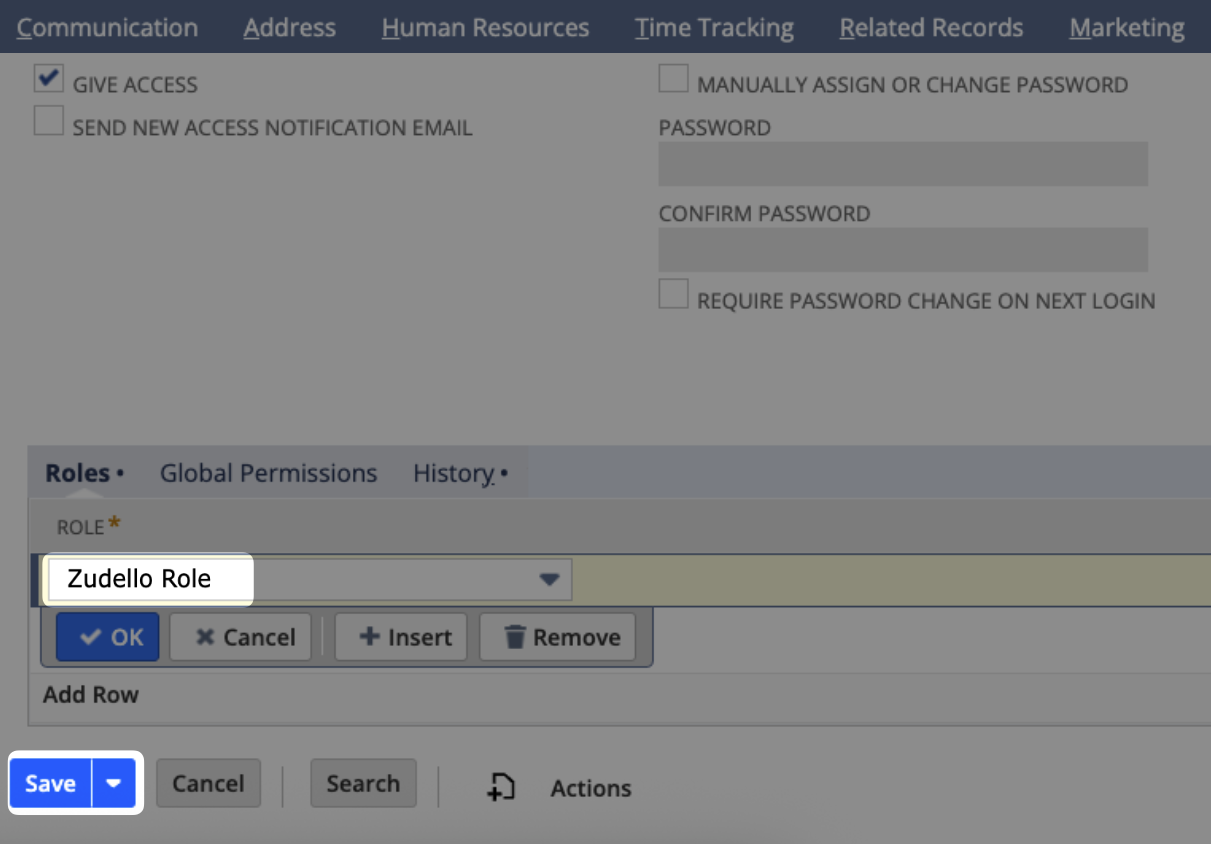This screenshot has height=844, width=1211.
Task: Insert a new role row
Action: tap(401, 637)
